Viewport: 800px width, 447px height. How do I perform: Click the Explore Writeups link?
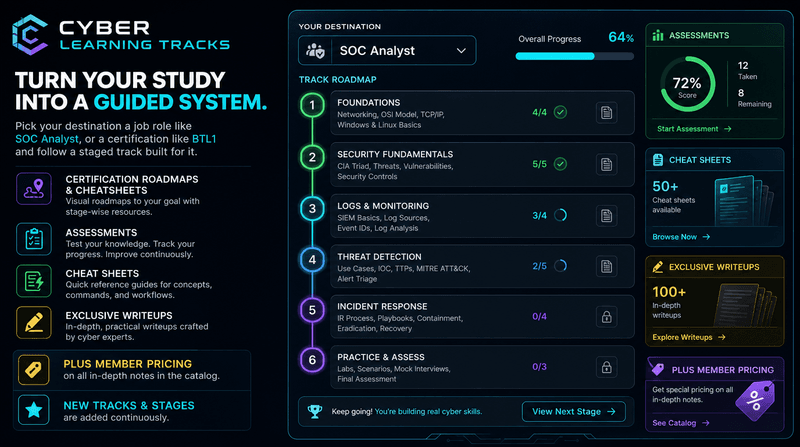pos(688,337)
